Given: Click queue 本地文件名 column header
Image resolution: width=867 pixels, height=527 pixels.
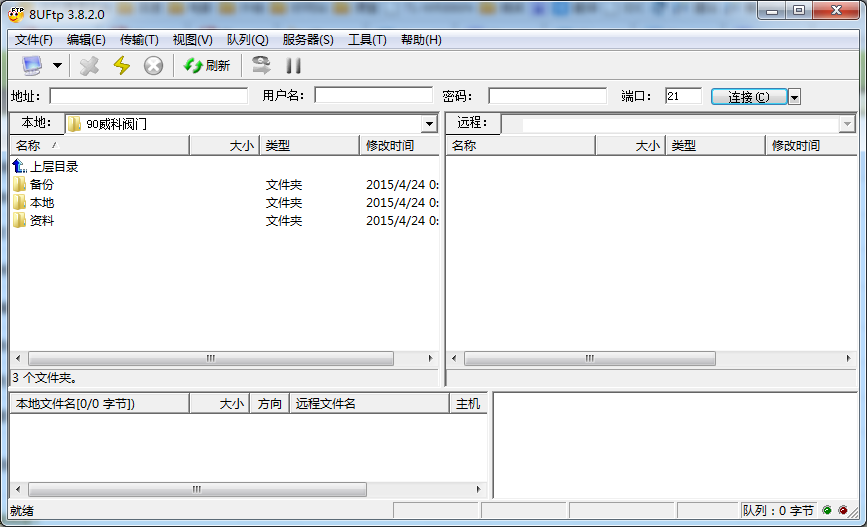Looking at the screenshot, I should [x=100, y=404].
